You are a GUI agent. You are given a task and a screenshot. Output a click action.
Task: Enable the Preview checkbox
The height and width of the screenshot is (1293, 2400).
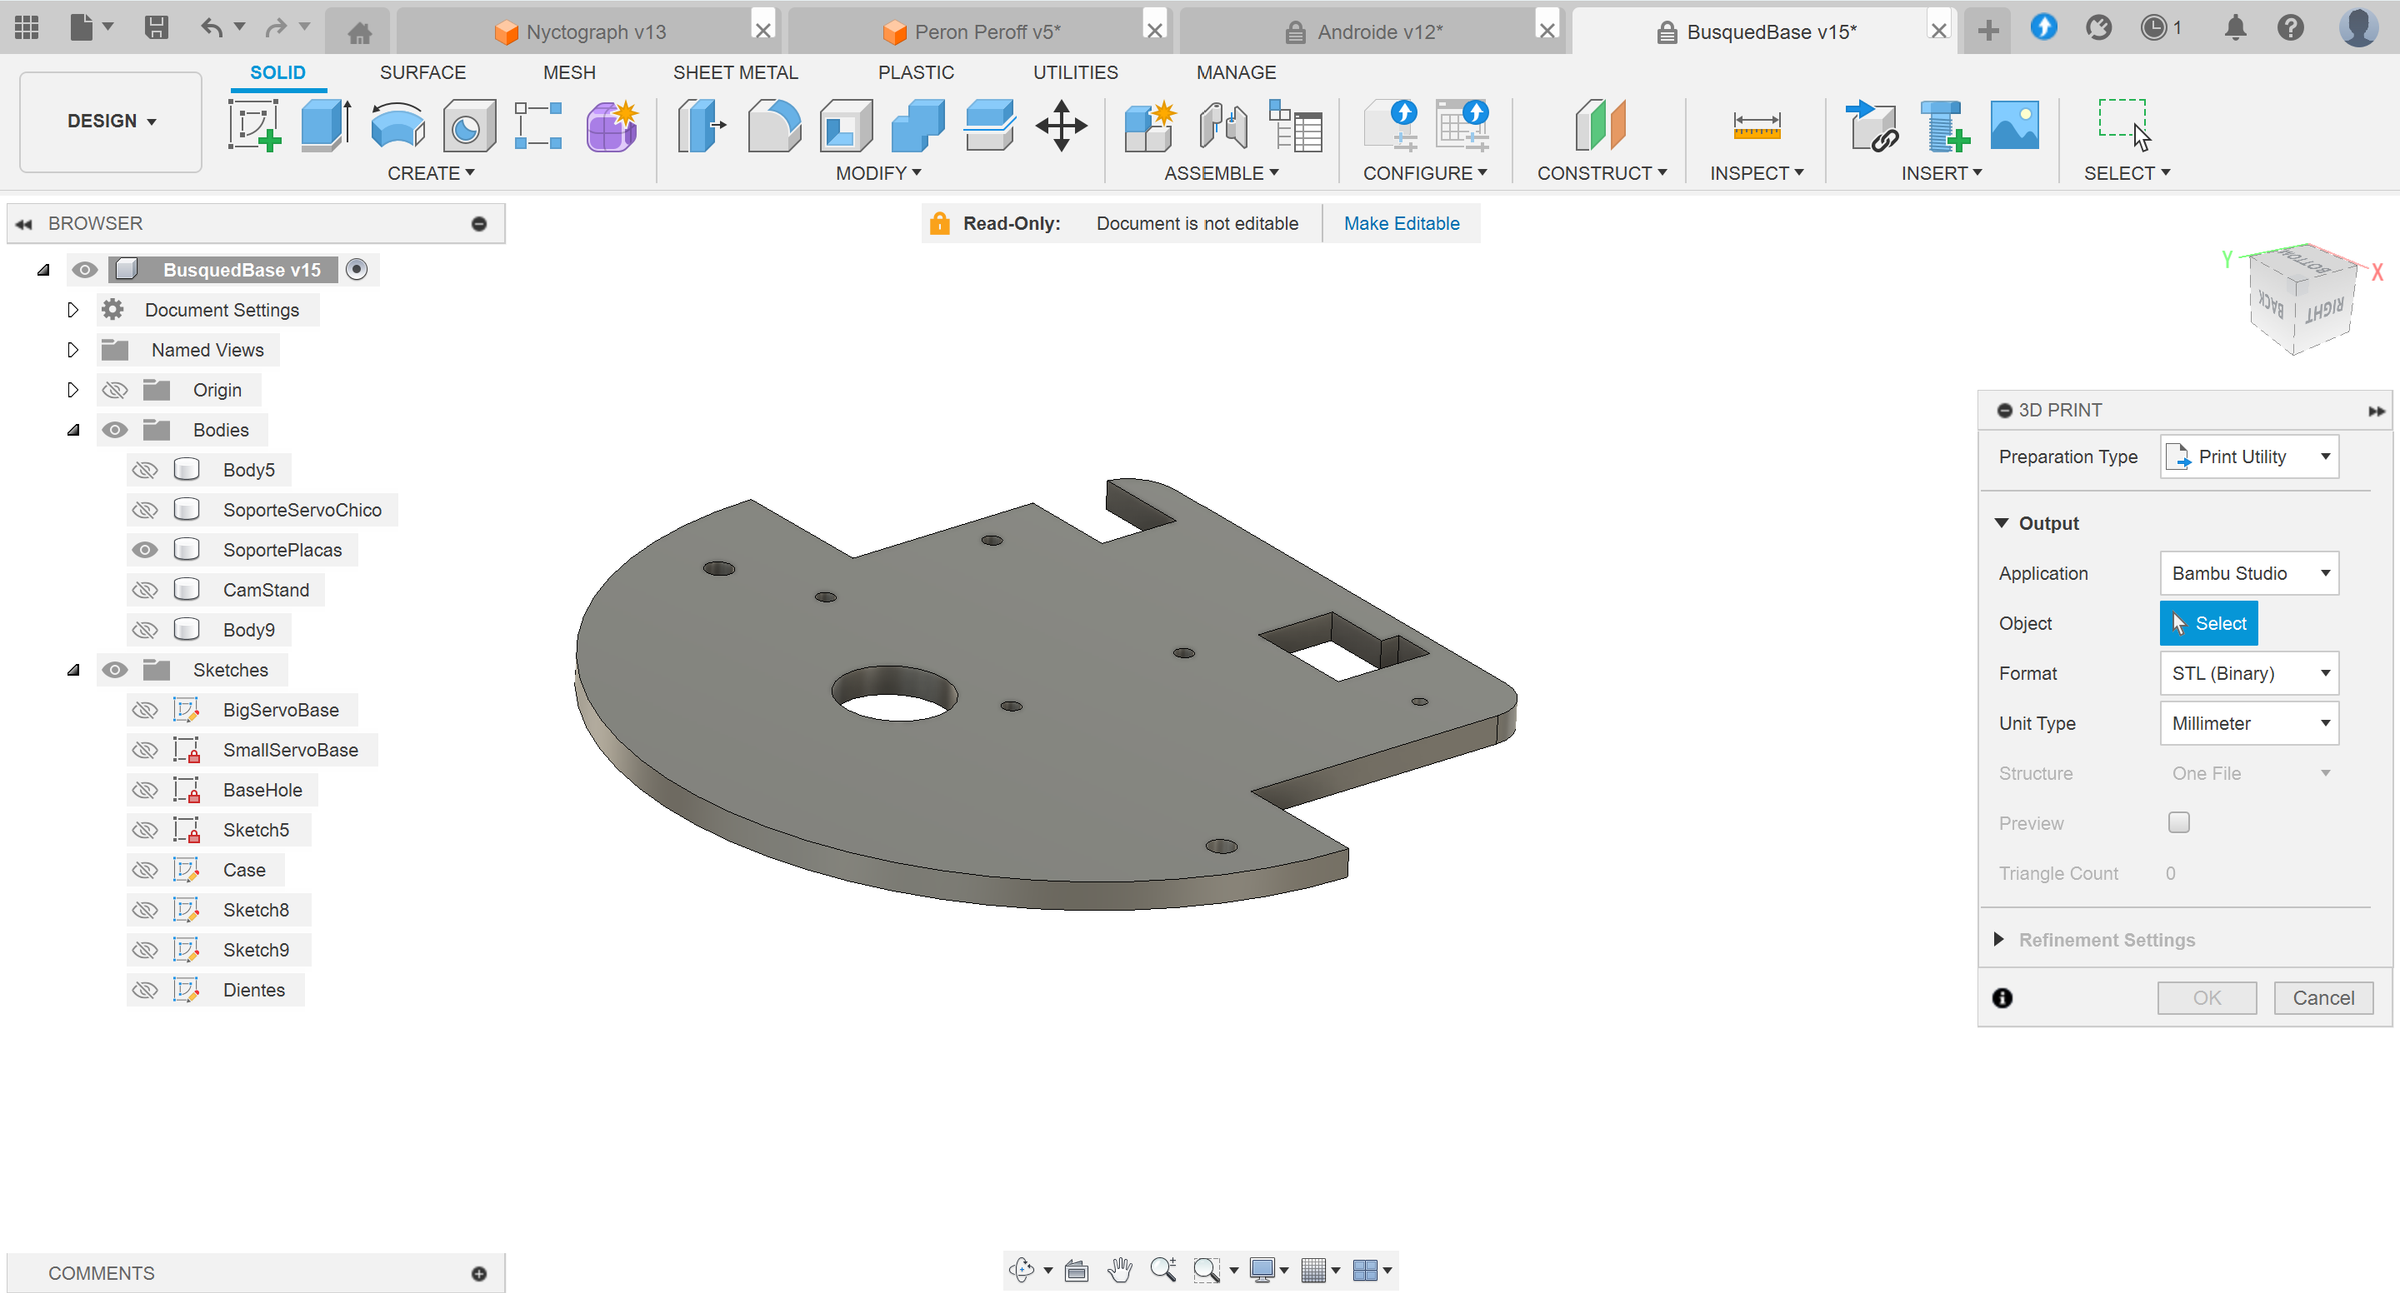2179,822
